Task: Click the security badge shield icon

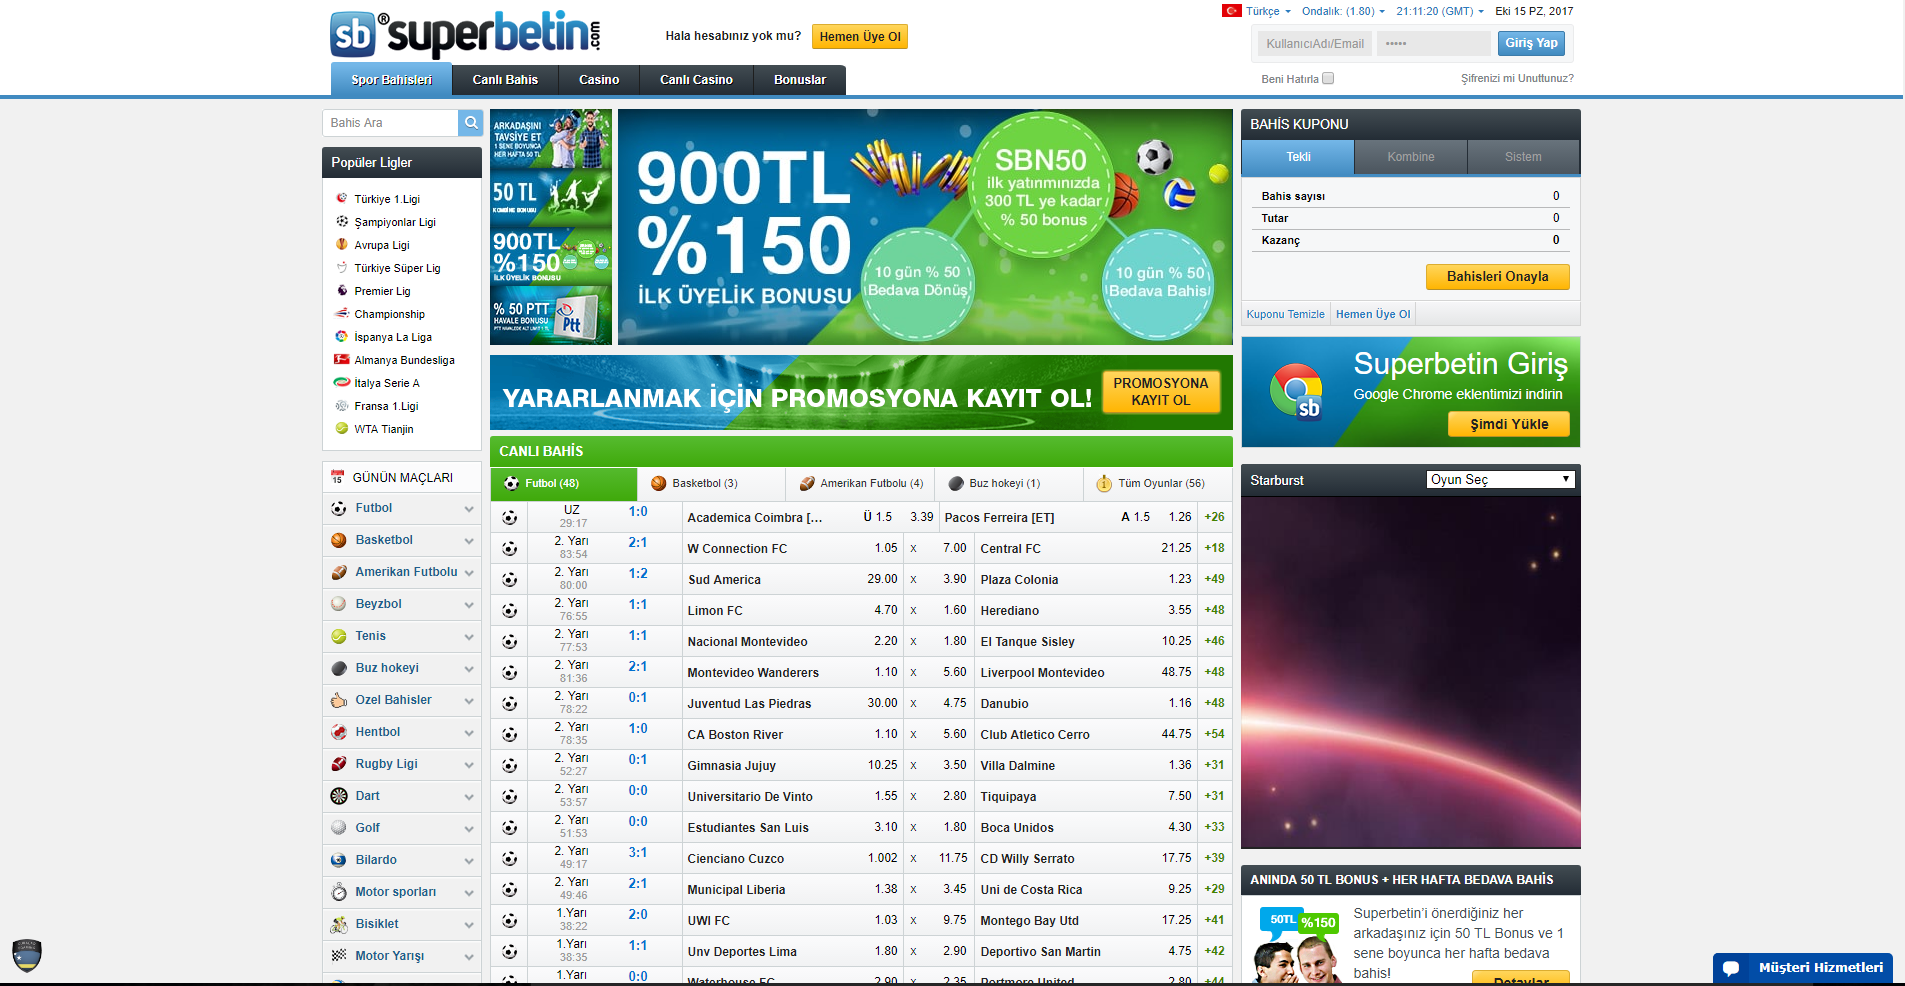Action: tap(27, 956)
